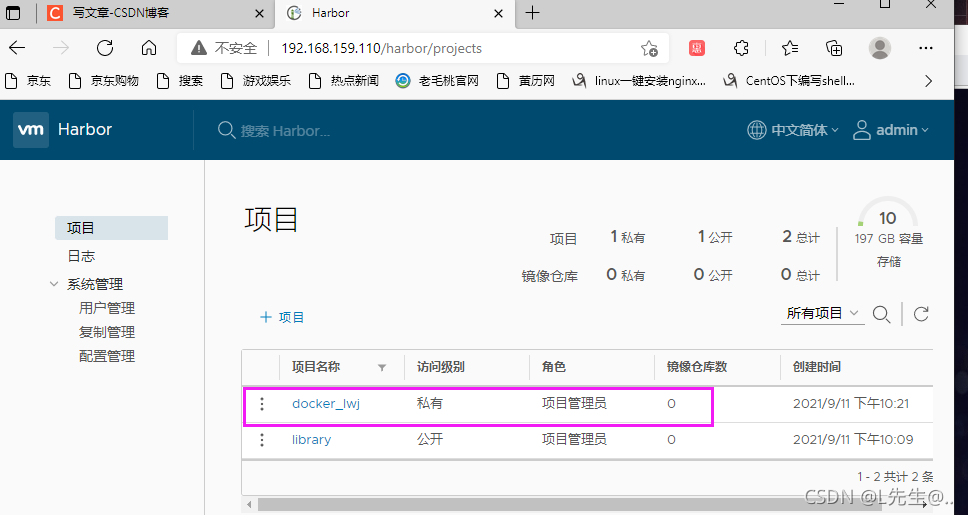The image size is (968, 515).
Task: Go to browser home page icon
Action: coord(149,48)
